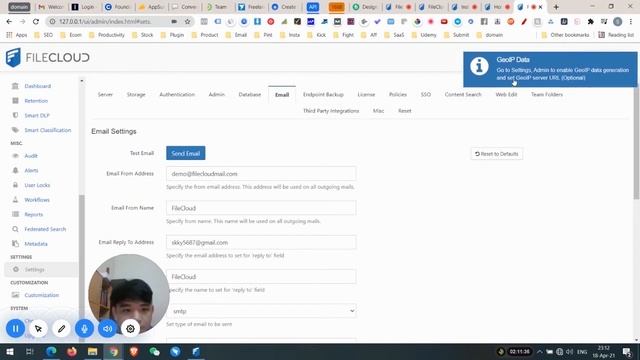The width and height of the screenshot is (640, 360).
Task: Switch to the Content Search tab
Action: pyautogui.click(x=463, y=94)
